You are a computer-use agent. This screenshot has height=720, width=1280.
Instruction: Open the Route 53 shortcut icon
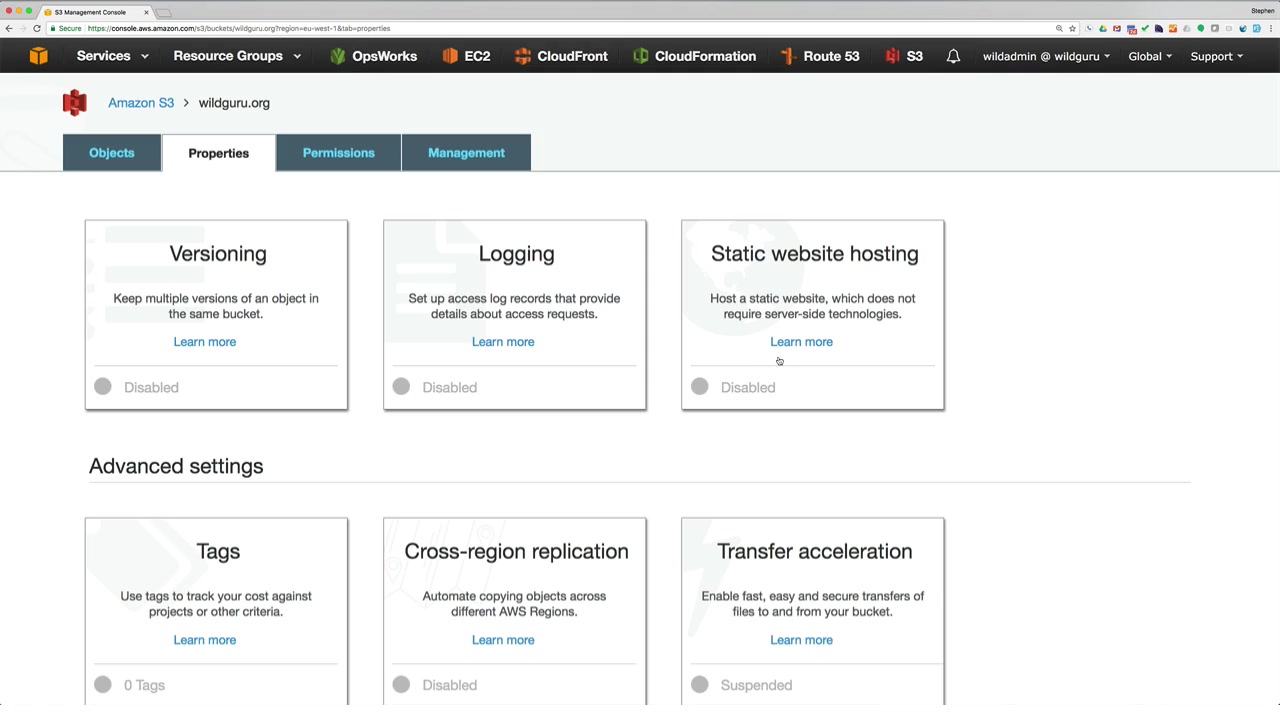coord(788,56)
